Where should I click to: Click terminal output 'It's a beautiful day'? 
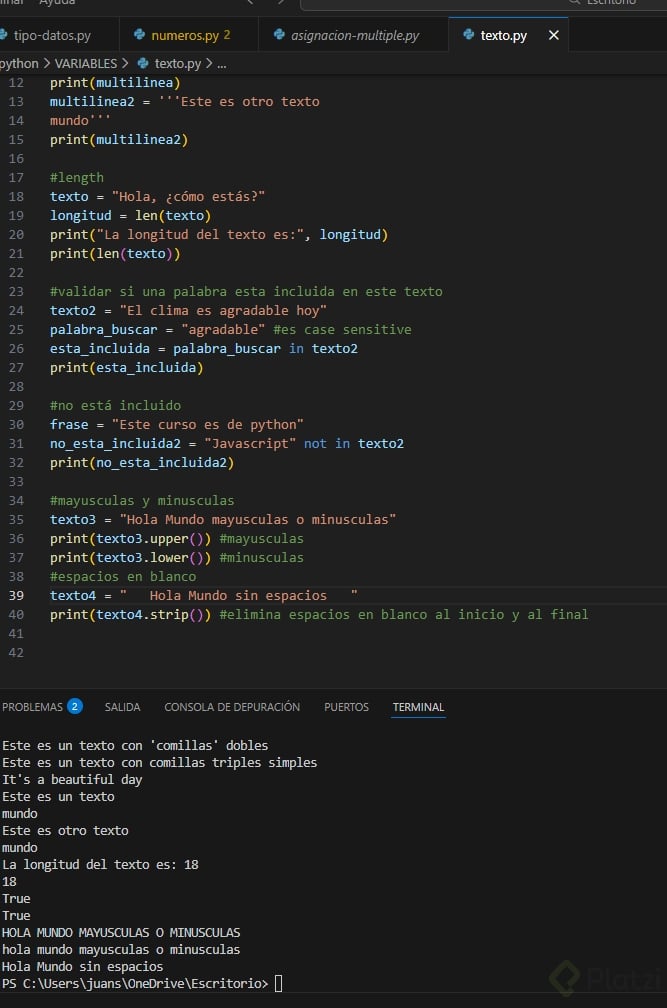pos(72,780)
